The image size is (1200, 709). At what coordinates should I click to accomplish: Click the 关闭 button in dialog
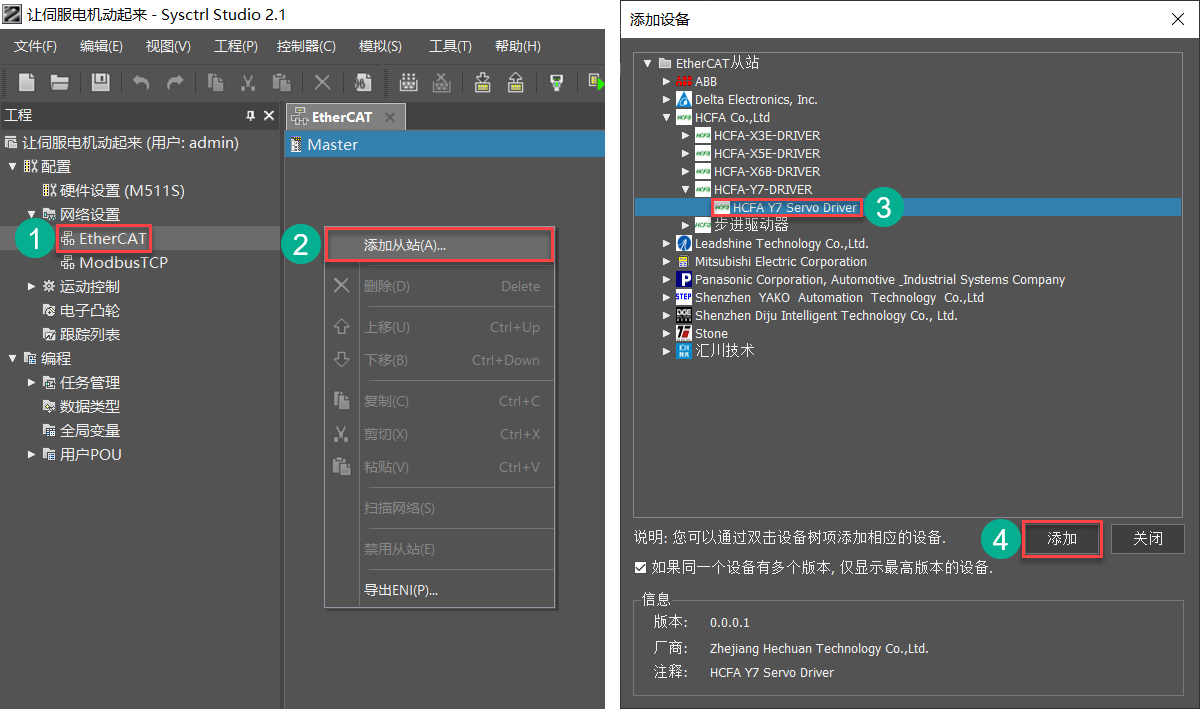(1148, 538)
